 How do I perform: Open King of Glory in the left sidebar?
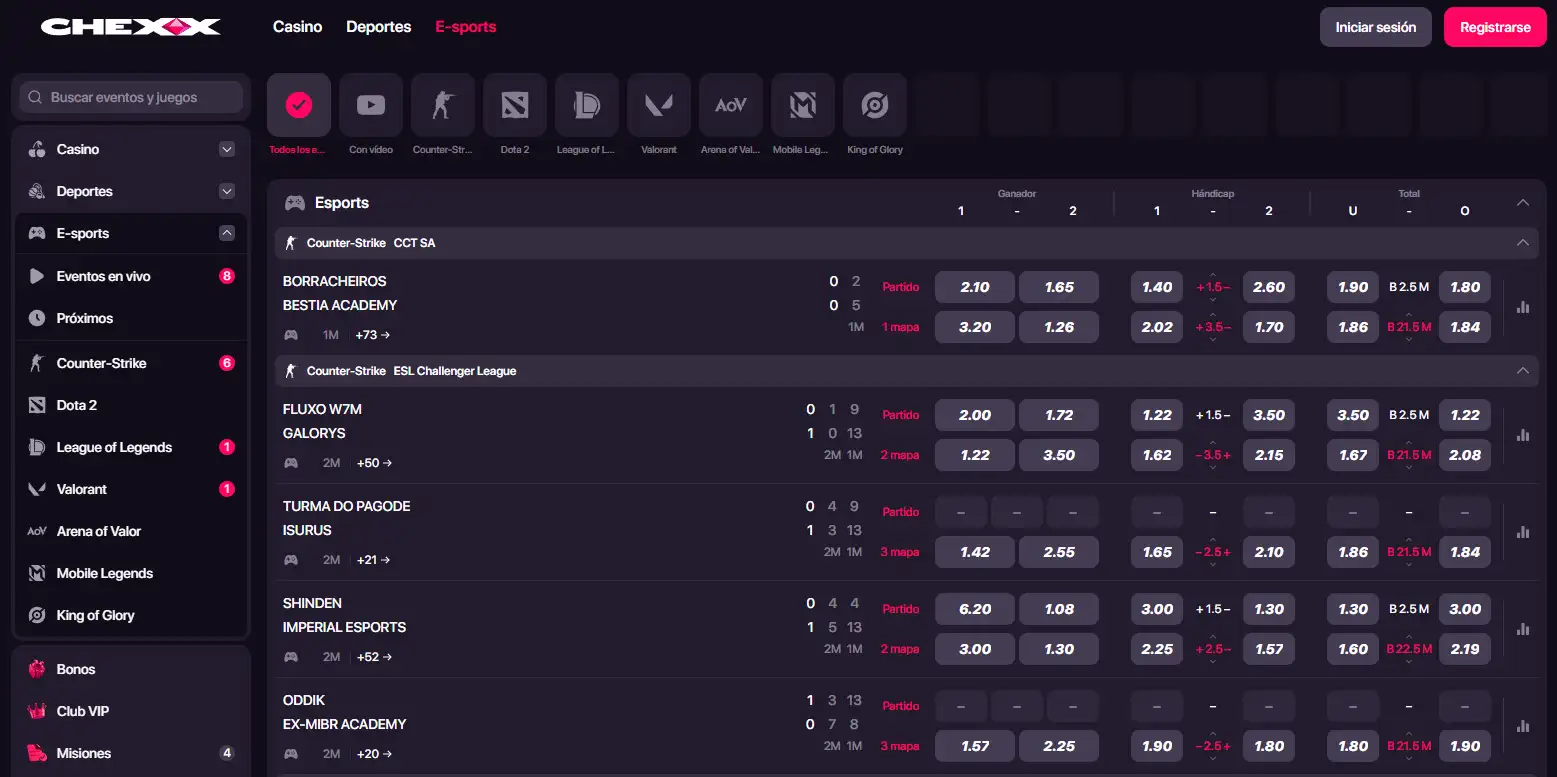pyautogui.click(x=131, y=615)
